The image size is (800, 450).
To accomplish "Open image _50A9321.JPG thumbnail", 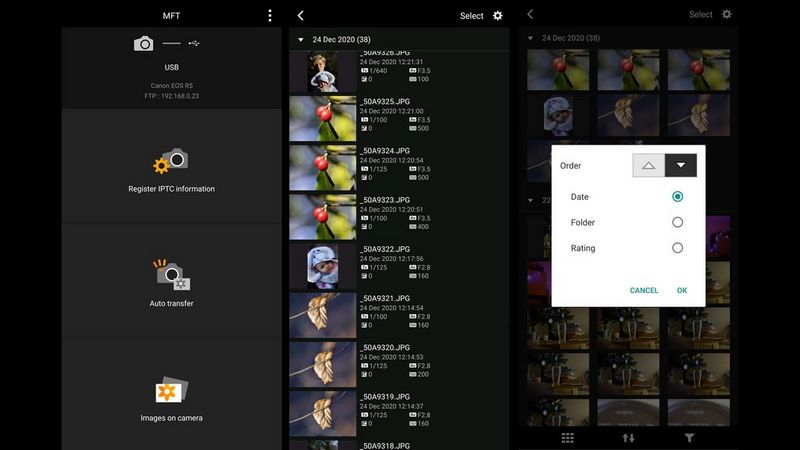I will pos(322,315).
